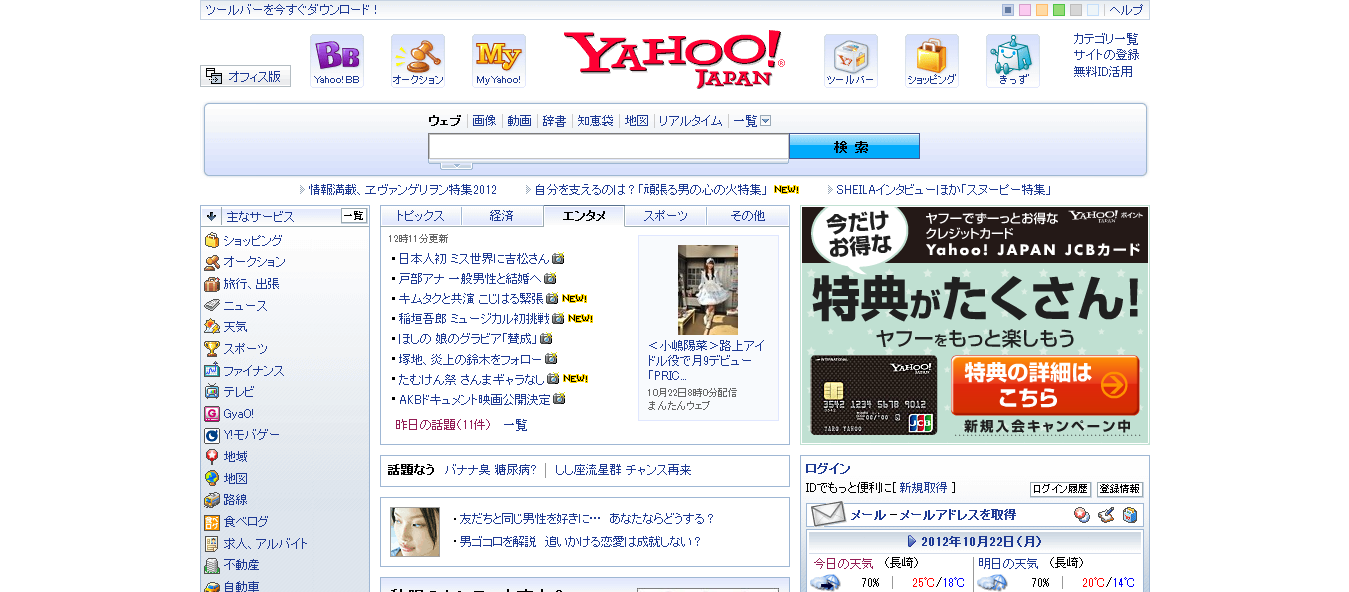Image resolution: width=1349 pixels, height=592 pixels.
Task: Click the blue box icon in mail row
Action: pyautogui.click(x=1130, y=515)
